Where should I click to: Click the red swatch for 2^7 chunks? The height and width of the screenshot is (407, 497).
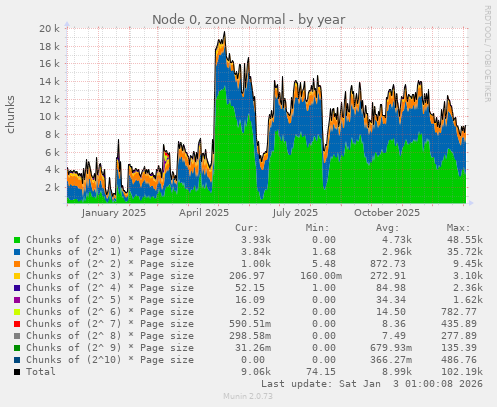[17, 324]
